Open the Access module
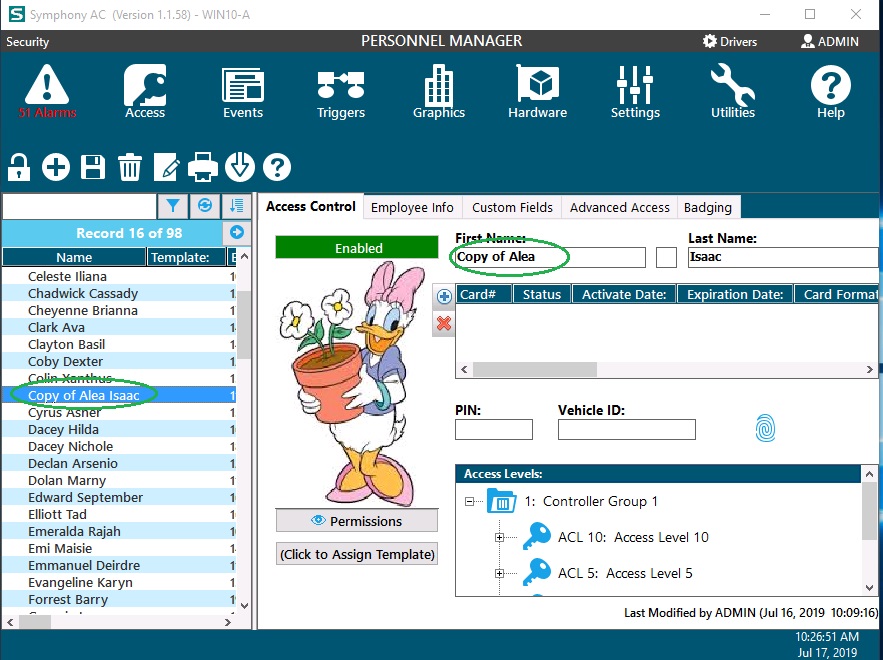Viewport: 883px width, 660px height. [x=145, y=91]
